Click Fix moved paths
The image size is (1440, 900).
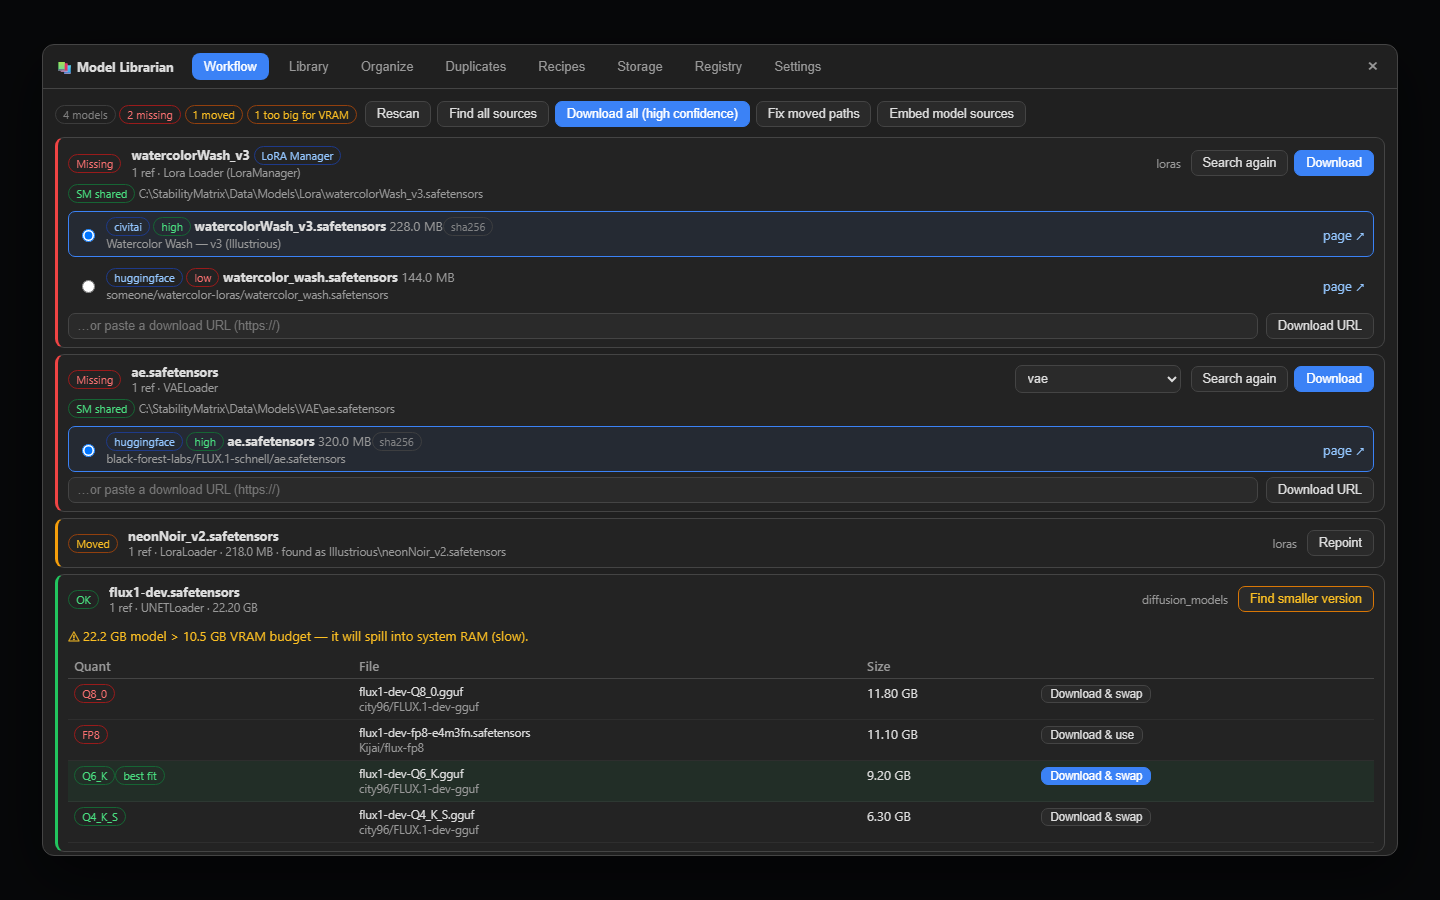click(x=813, y=114)
